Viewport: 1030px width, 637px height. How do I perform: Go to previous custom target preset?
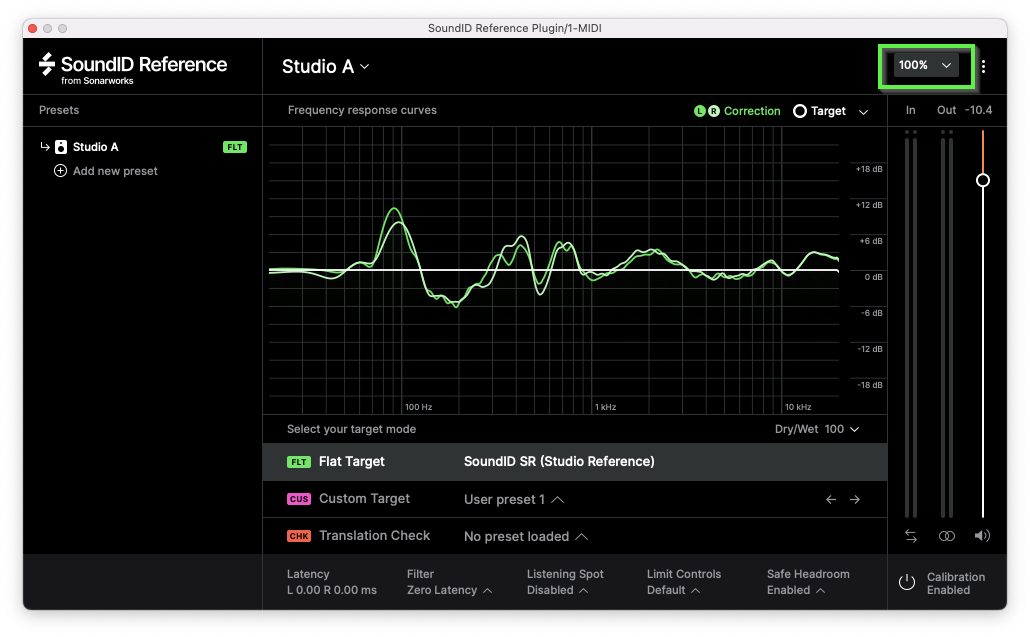pyautogui.click(x=831, y=500)
